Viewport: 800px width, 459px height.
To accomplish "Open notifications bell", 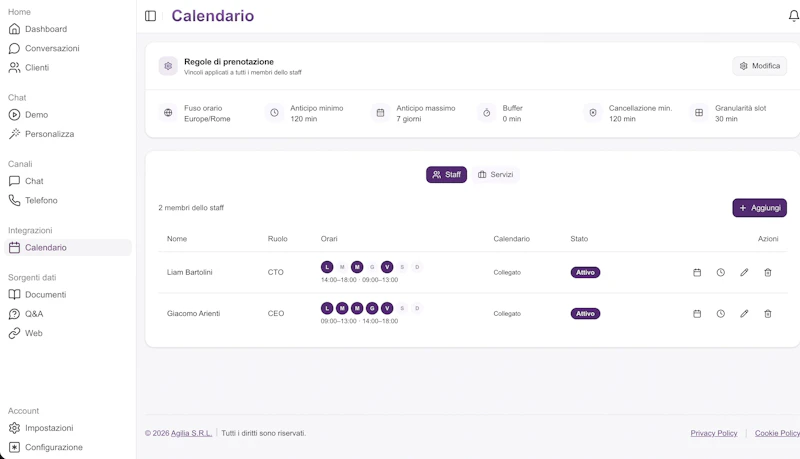I will point(793,16).
